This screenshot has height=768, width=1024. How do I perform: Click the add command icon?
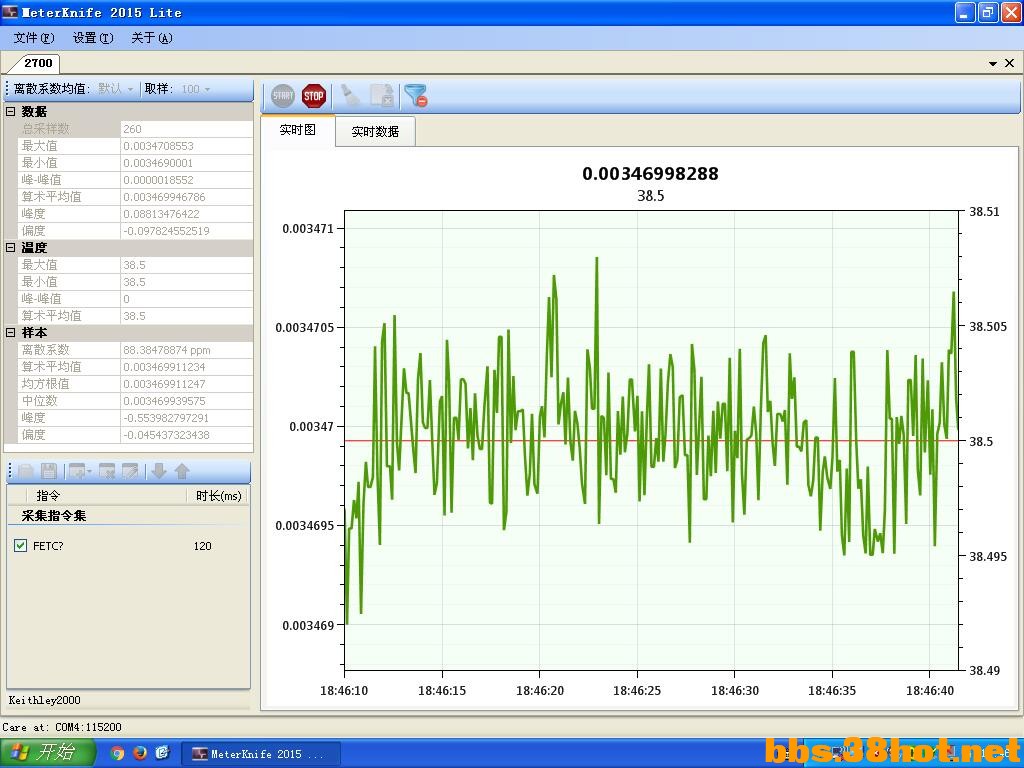76,471
